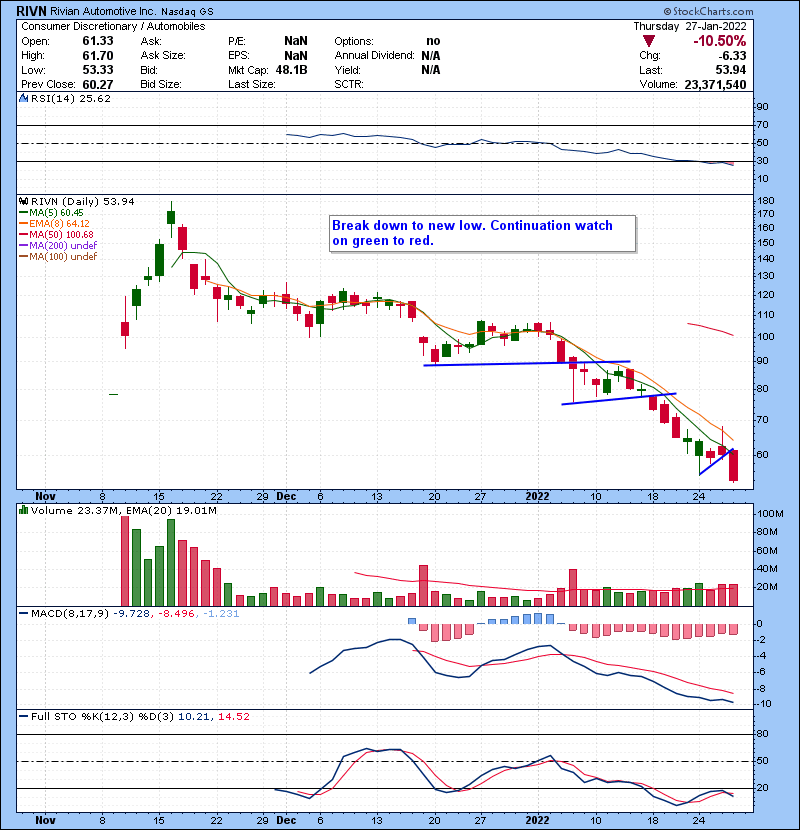This screenshot has width=800, height=830.
Task: Click the Open price 61.33
Action: [97, 41]
